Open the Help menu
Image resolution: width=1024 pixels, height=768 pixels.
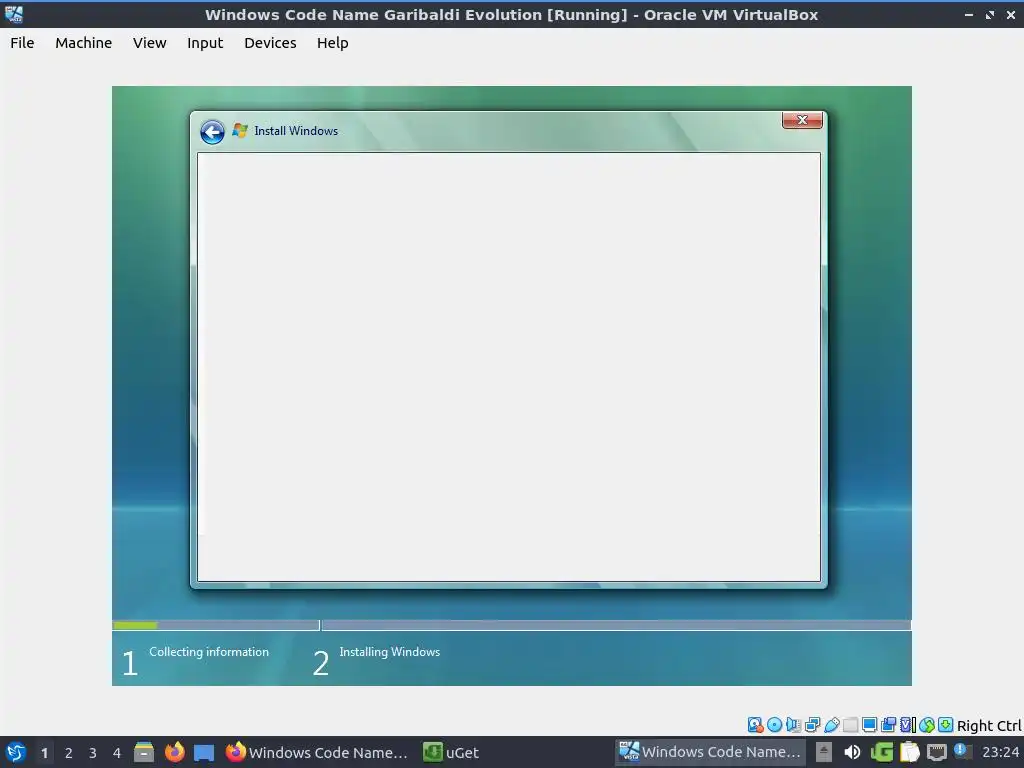pyautogui.click(x=332, y=43)
